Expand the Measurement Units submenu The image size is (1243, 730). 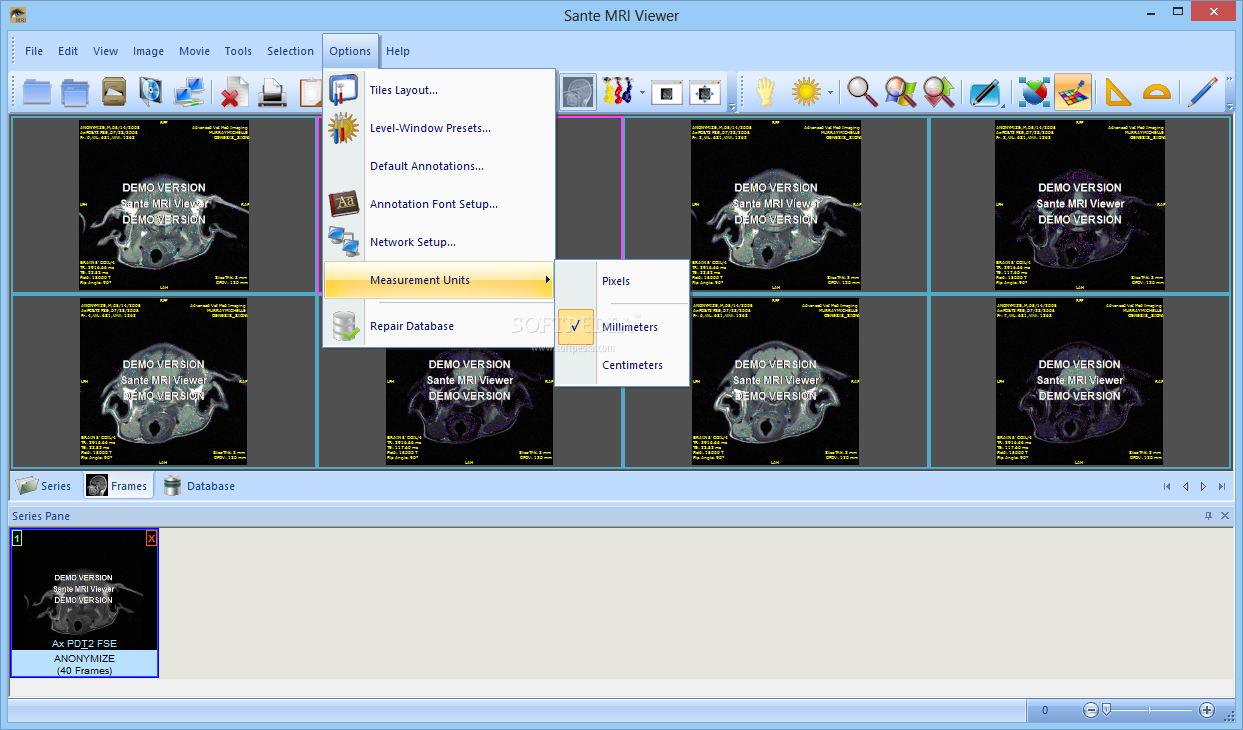pyautogui.click(x=439, y=280)
